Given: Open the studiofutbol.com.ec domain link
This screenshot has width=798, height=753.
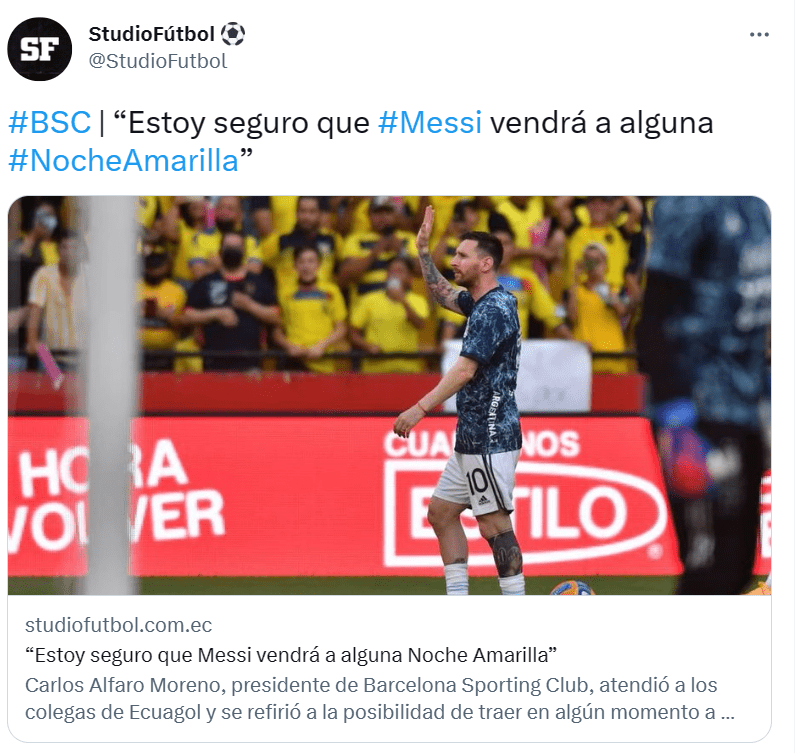Looking at the screenshot, I should [x=118, y=625].
